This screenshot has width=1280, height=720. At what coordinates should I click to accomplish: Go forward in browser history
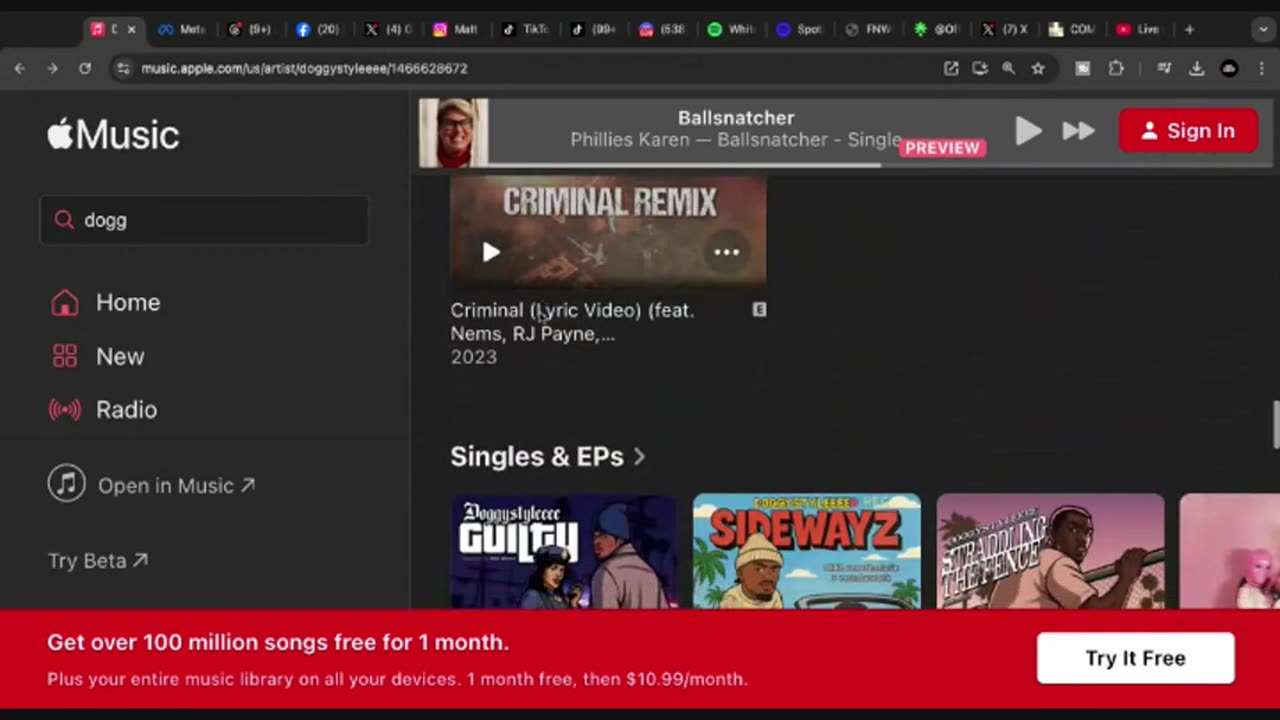[x=52, y=68]
